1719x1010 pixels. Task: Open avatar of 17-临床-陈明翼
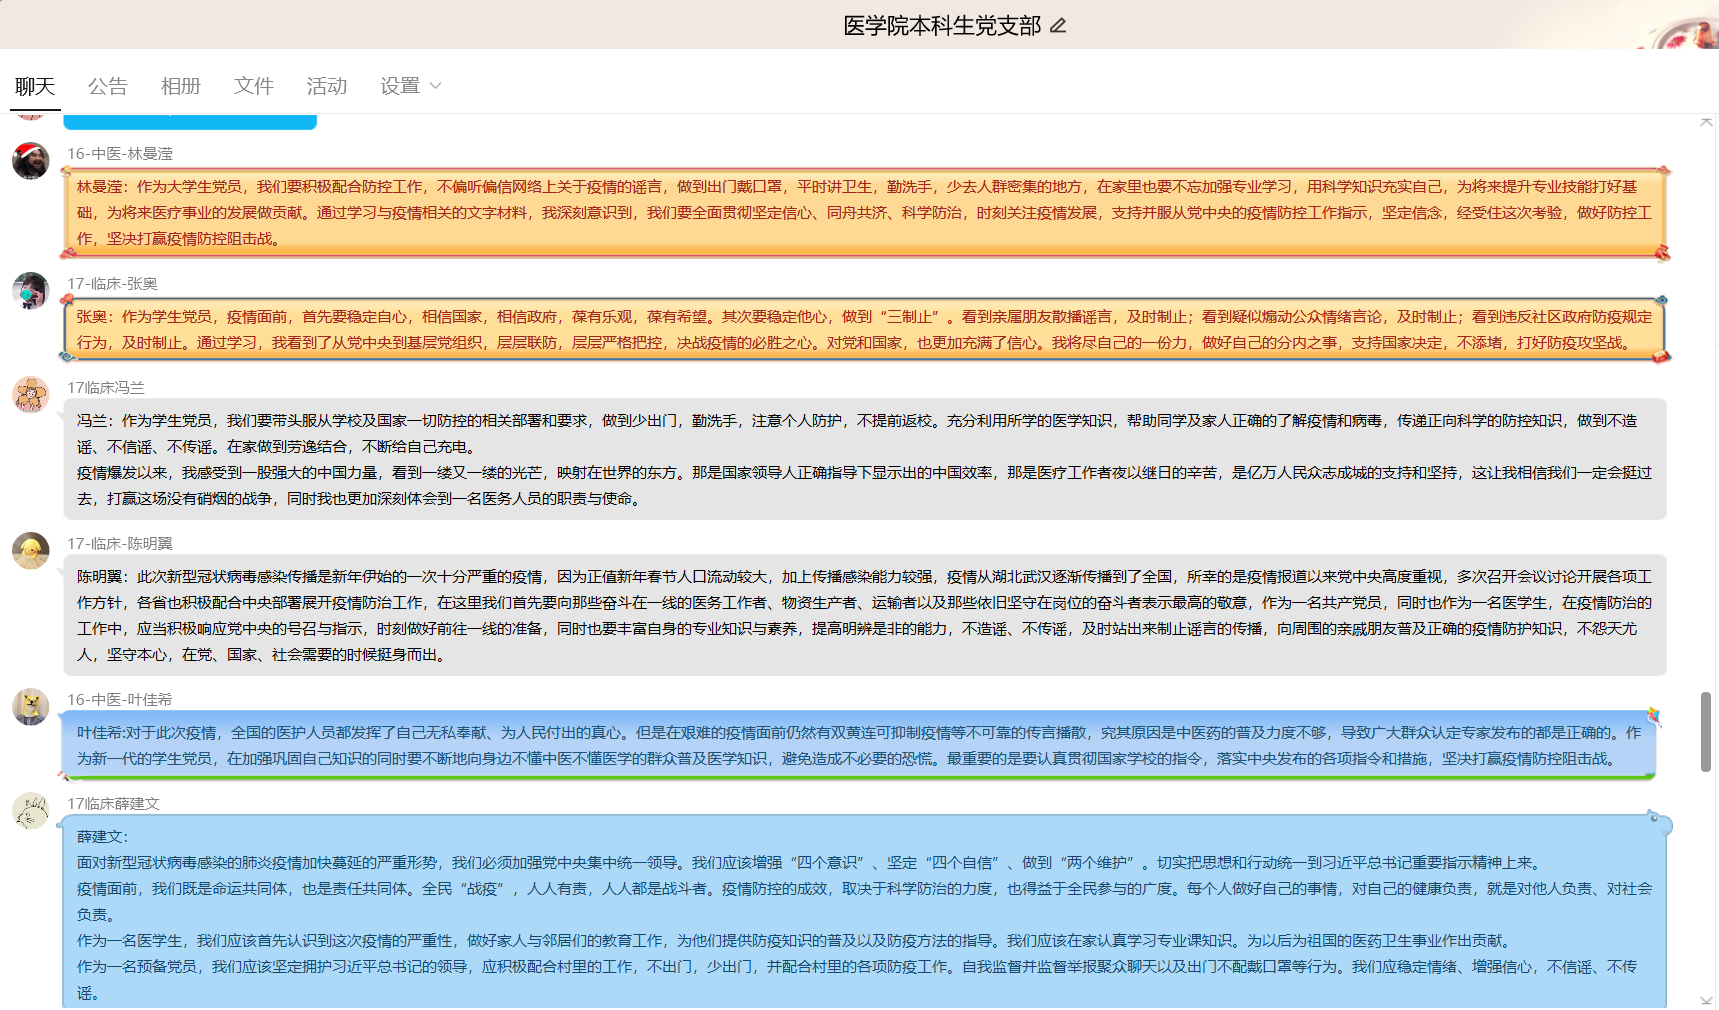31,551
